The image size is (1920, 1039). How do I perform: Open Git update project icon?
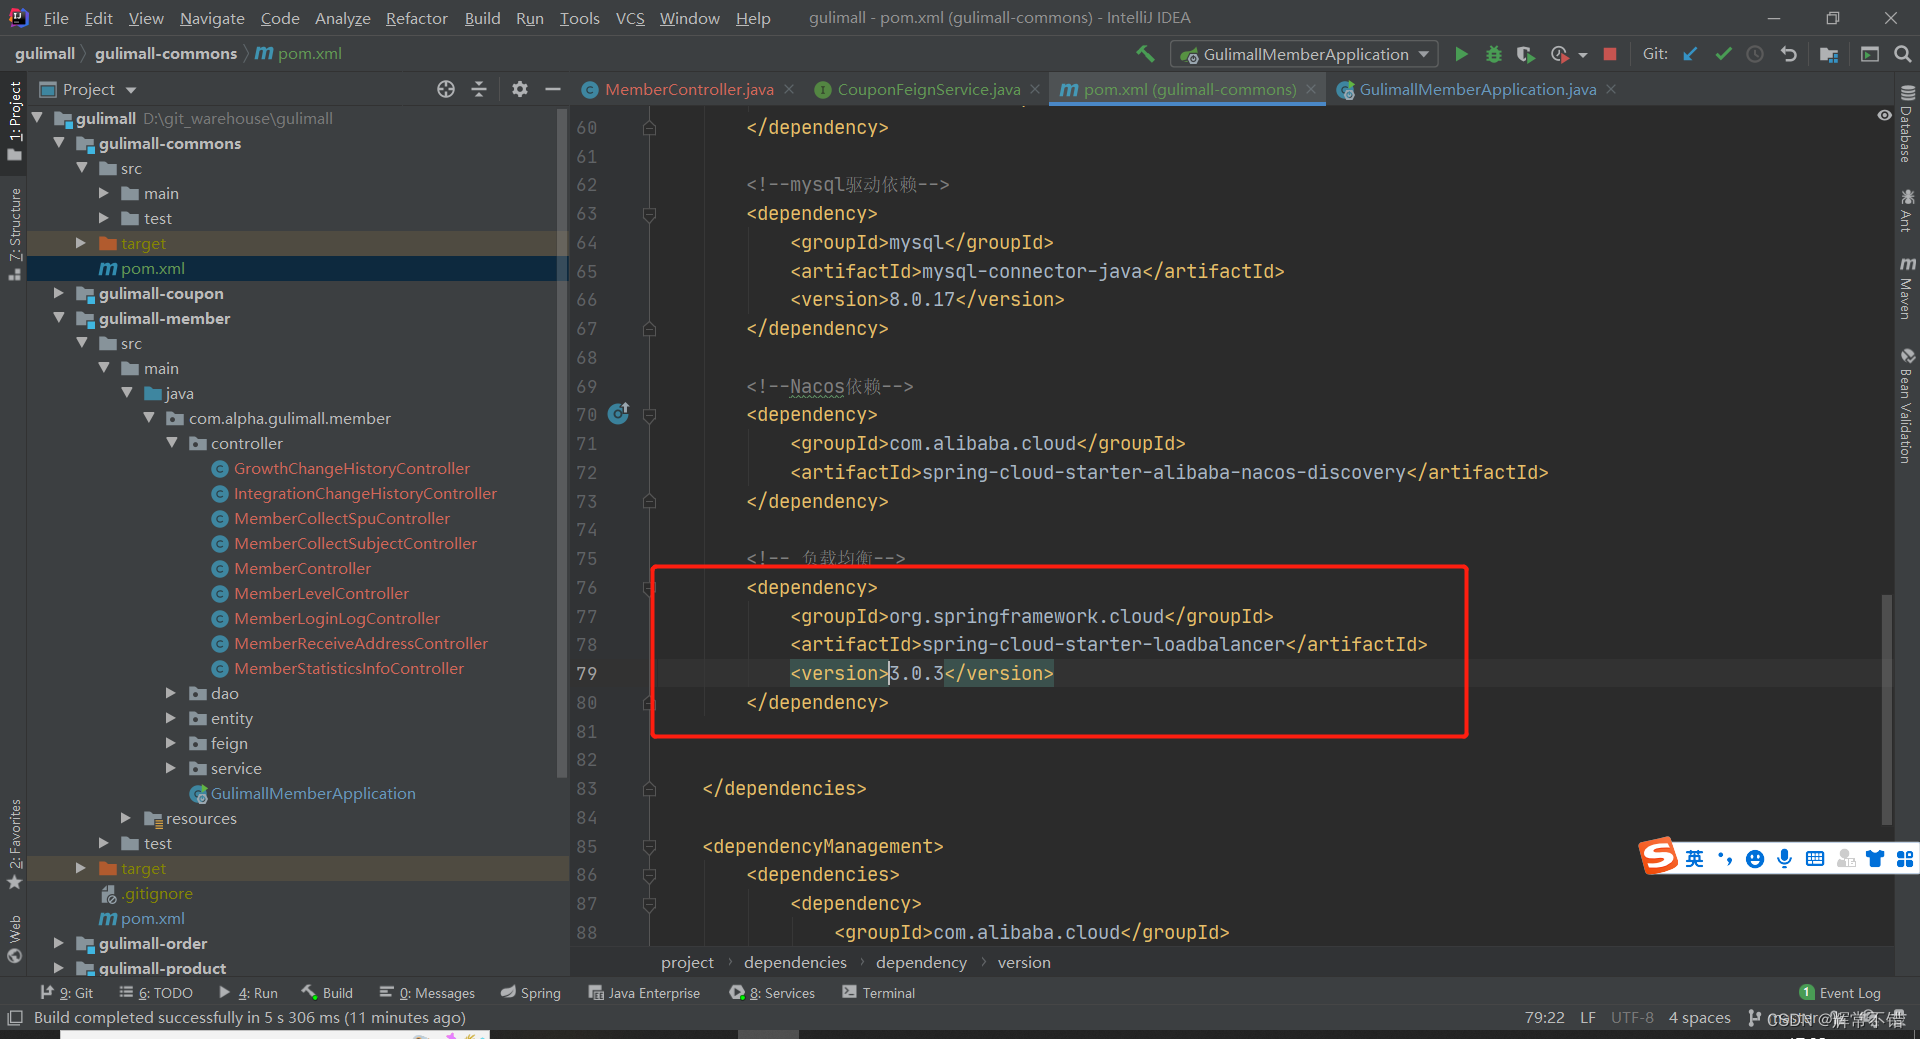tap(1690, 54)
